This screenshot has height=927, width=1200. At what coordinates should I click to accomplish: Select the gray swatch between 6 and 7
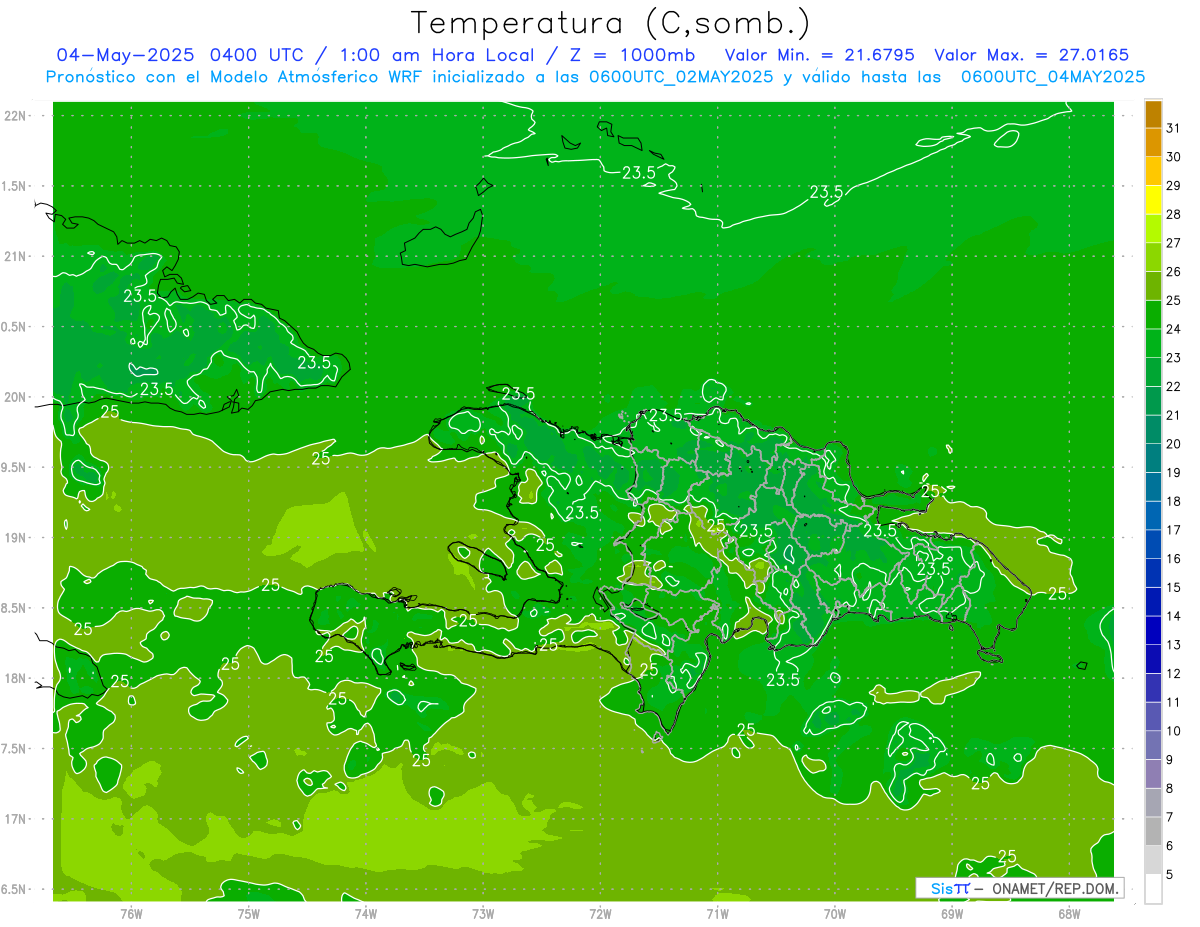coord(1153,831)
